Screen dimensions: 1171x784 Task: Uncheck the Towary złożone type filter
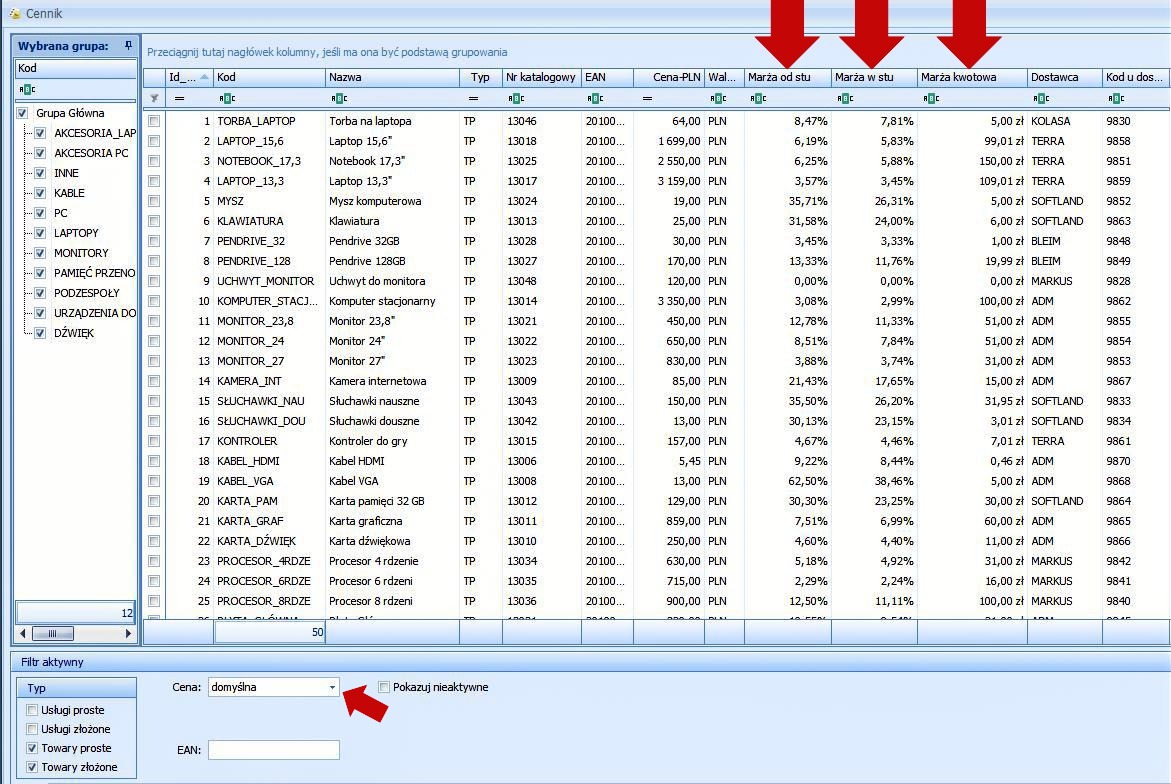coord(32,767)
